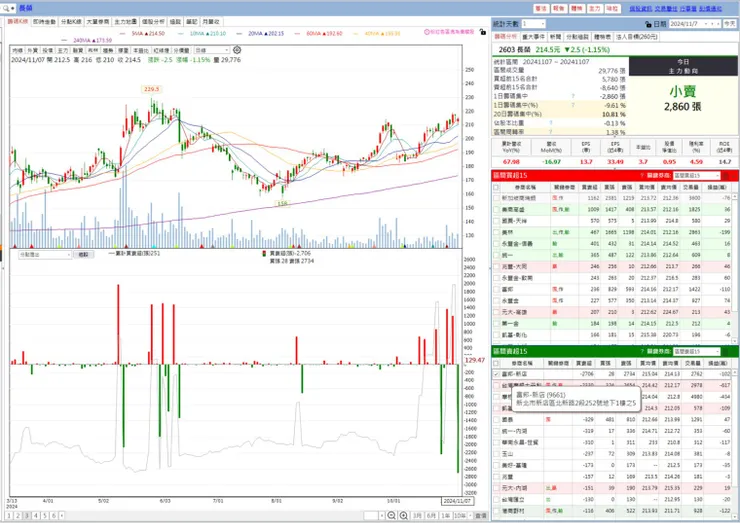Open the 10年 range dropdown arrow
The image size is (740, 523).
pos(470,515)
